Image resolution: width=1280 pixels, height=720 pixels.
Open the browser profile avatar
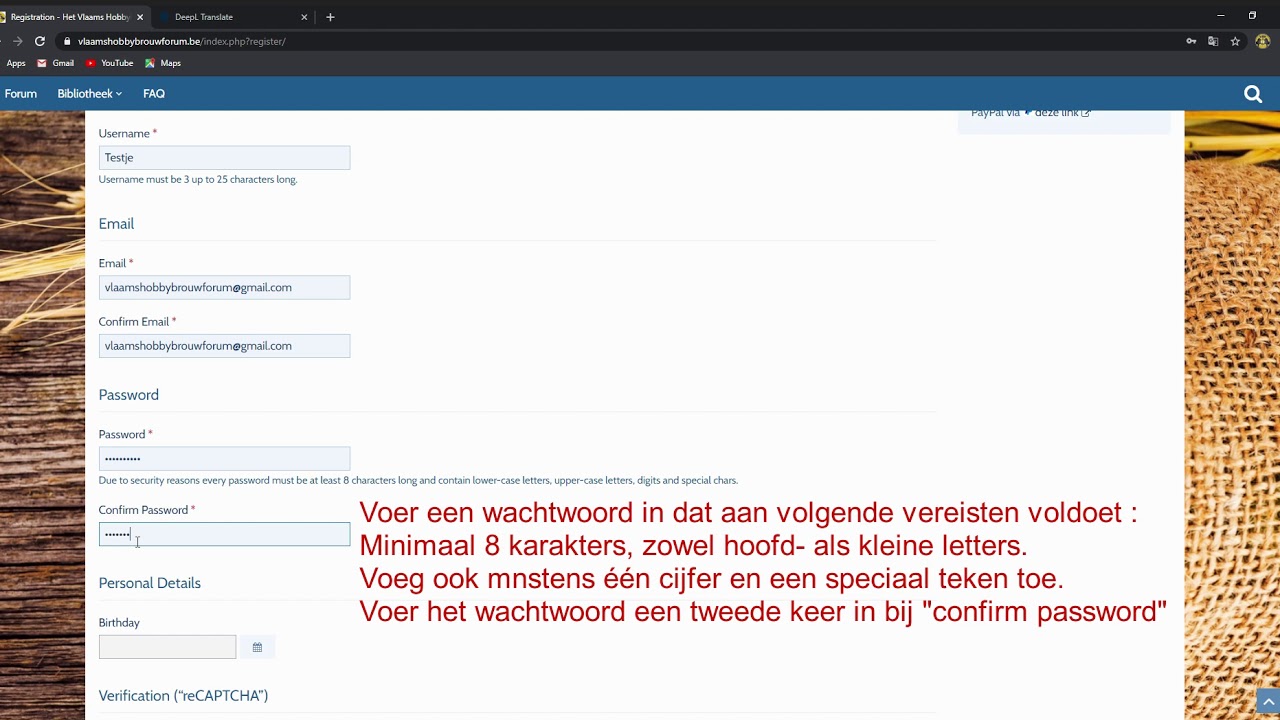coord(1262,41)
